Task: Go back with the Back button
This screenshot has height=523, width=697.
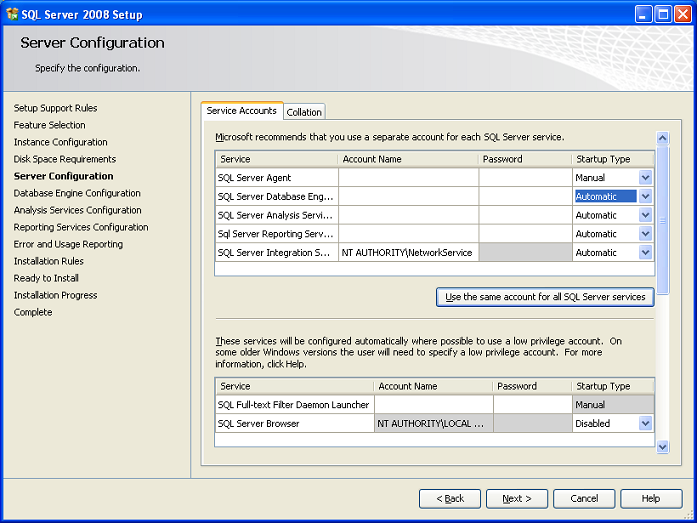Action: [450, 499]
